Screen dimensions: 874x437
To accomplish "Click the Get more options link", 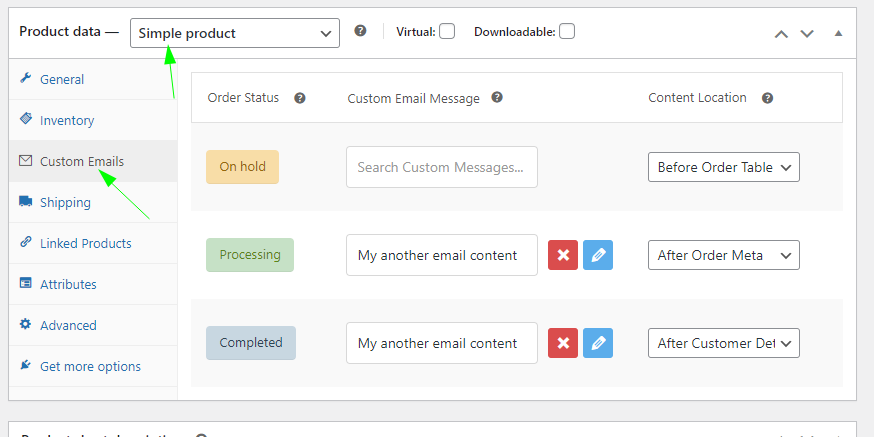I will [x=90, y=366].
